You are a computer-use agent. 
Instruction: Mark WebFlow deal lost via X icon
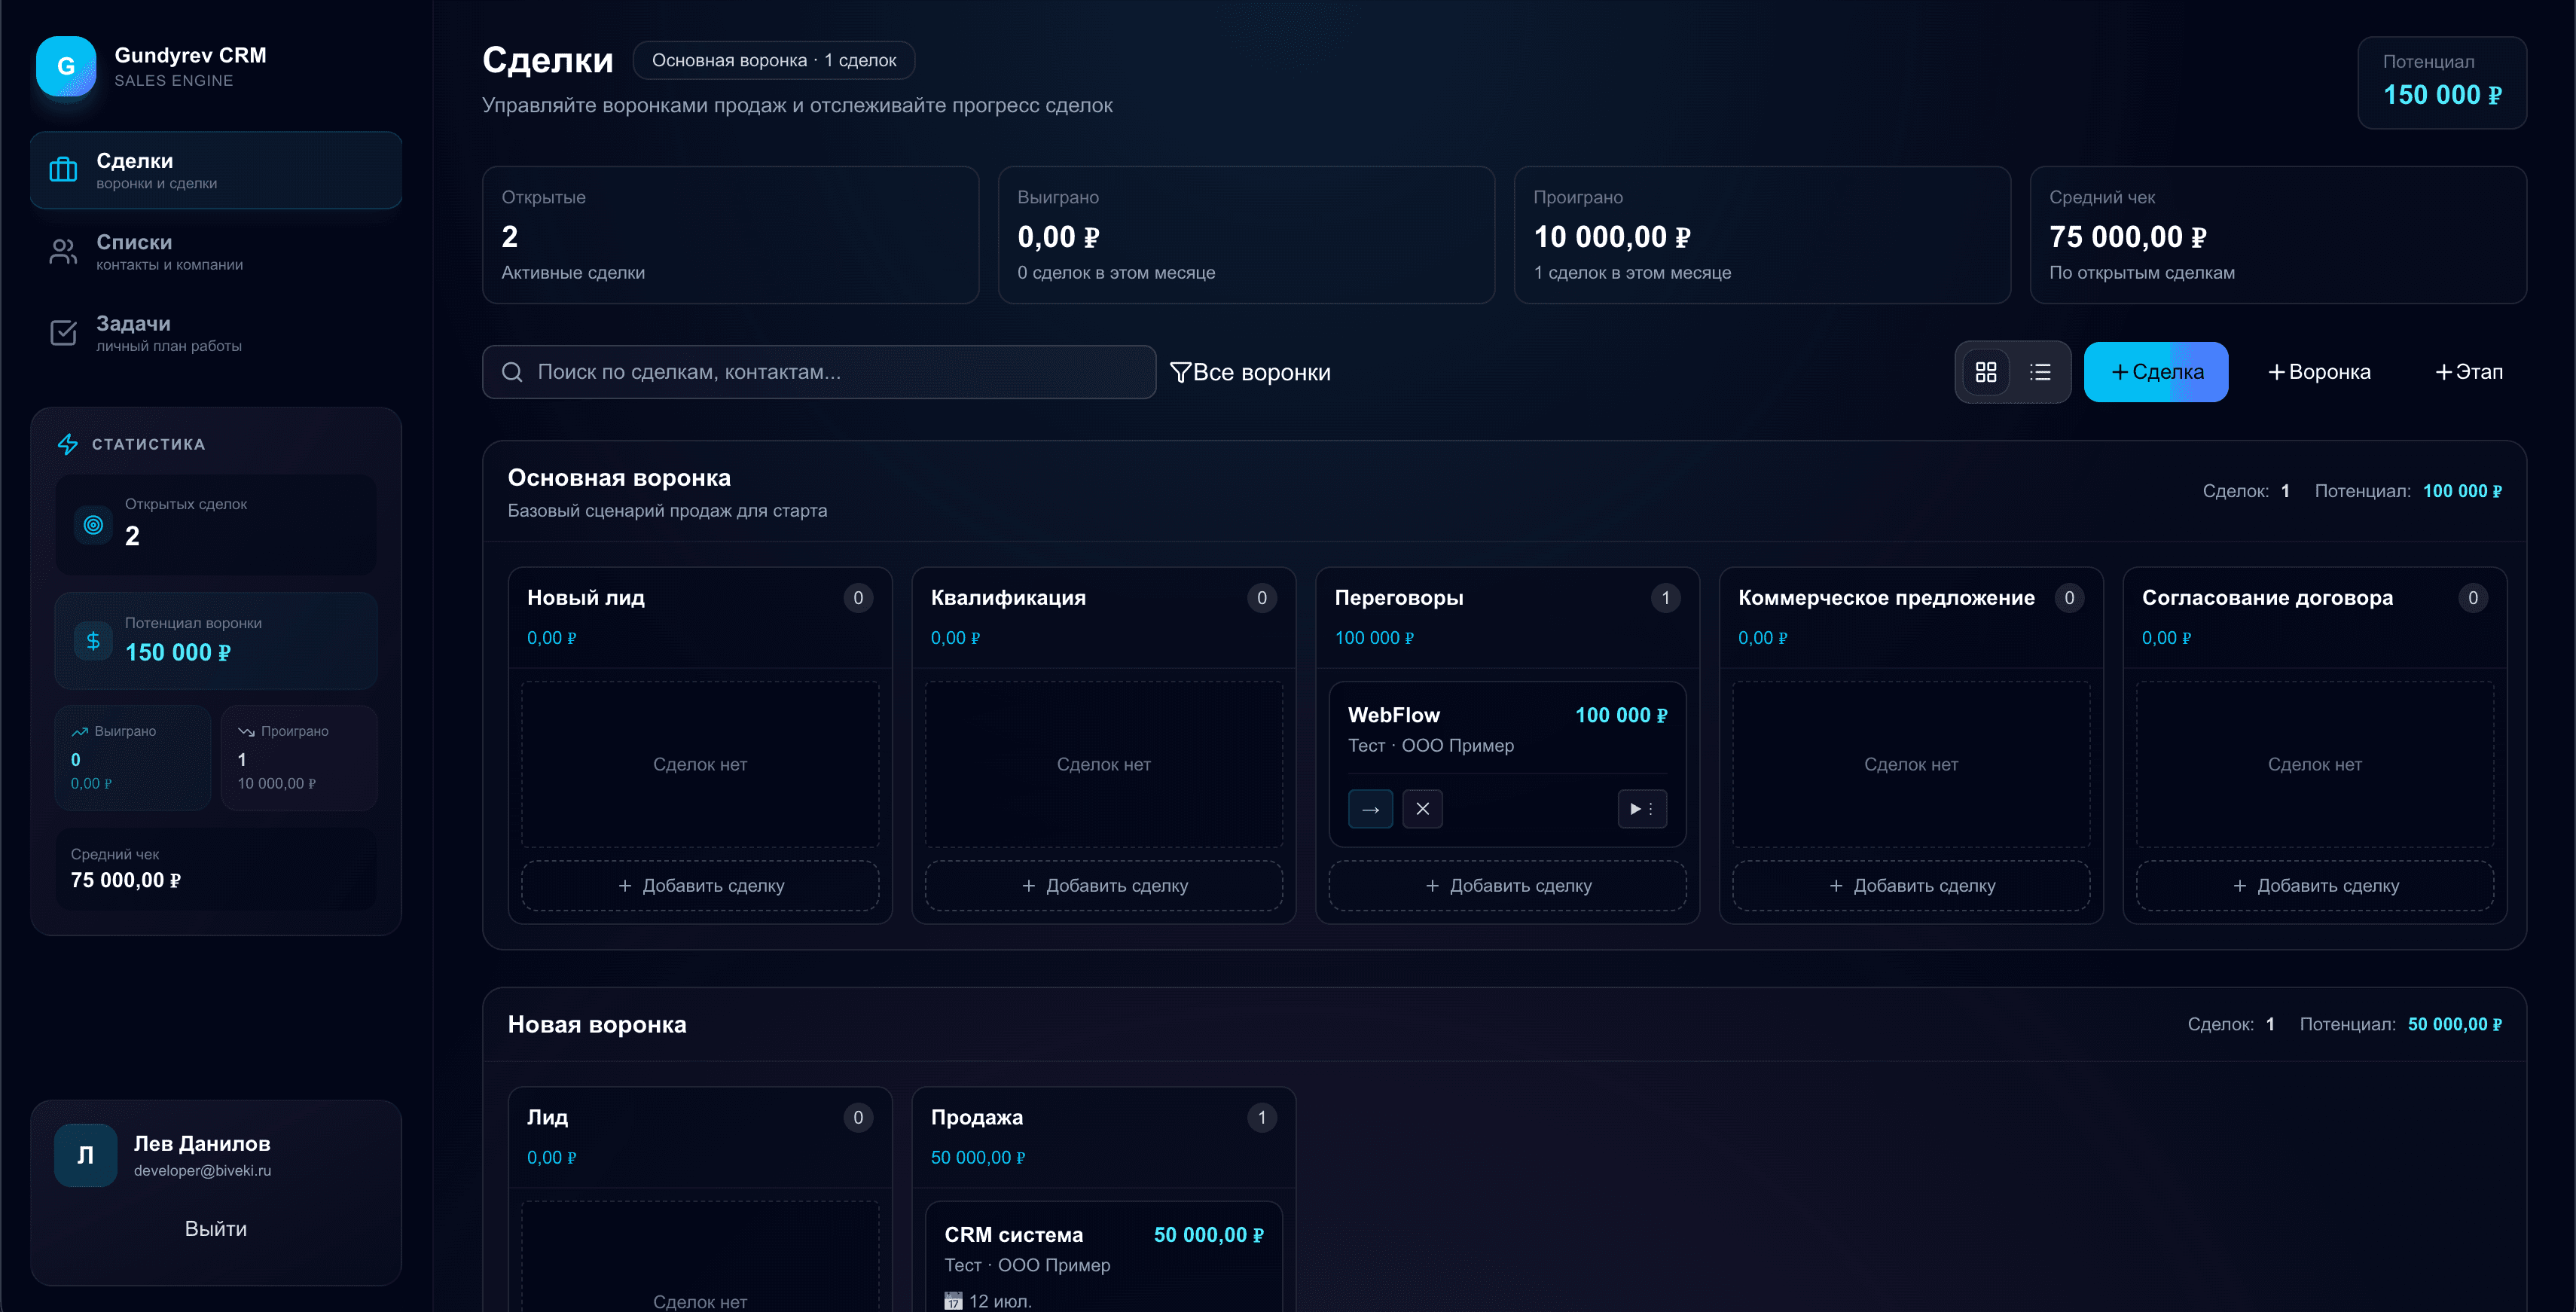pos(1423,808)
